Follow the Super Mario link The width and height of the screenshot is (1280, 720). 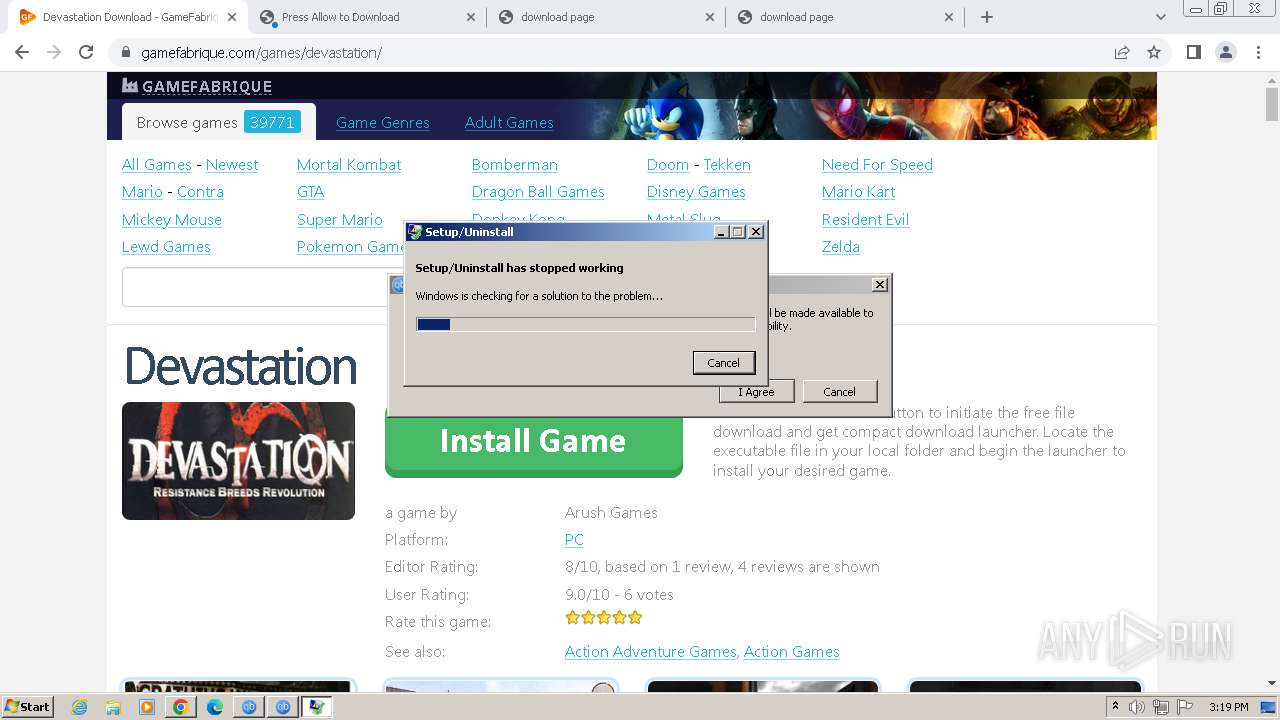[x=340, y=220]
